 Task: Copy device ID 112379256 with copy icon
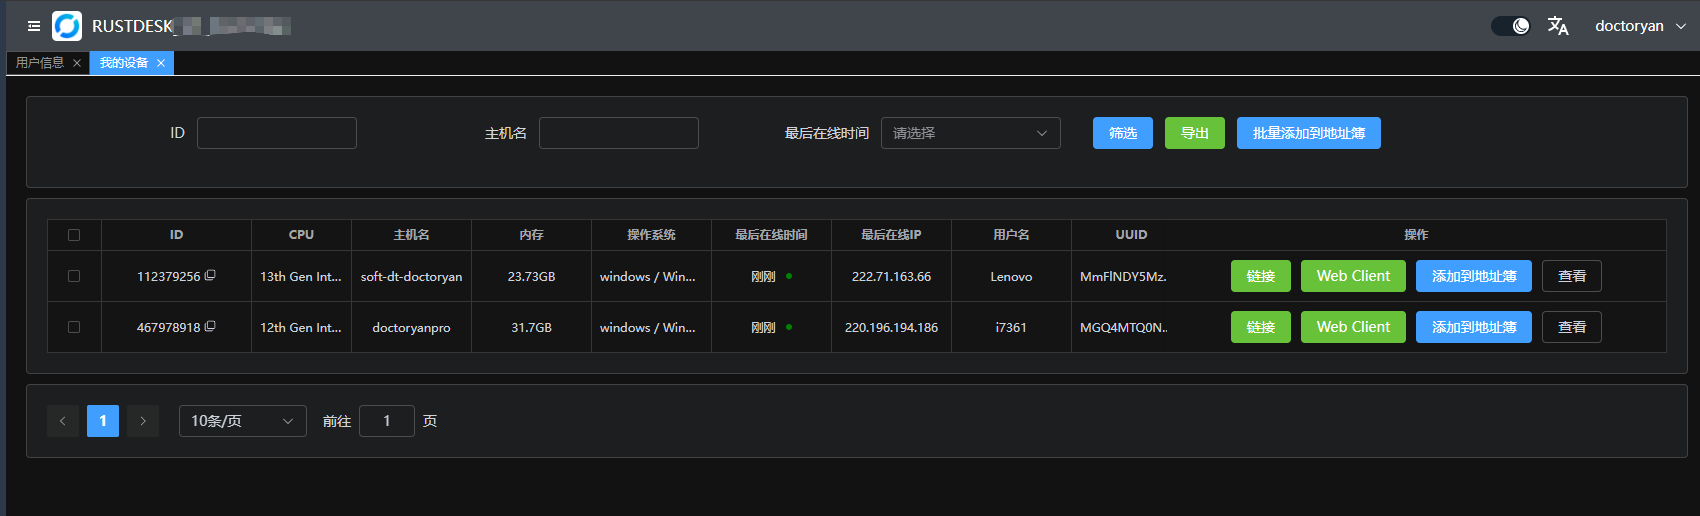click(x=210, y=276)
